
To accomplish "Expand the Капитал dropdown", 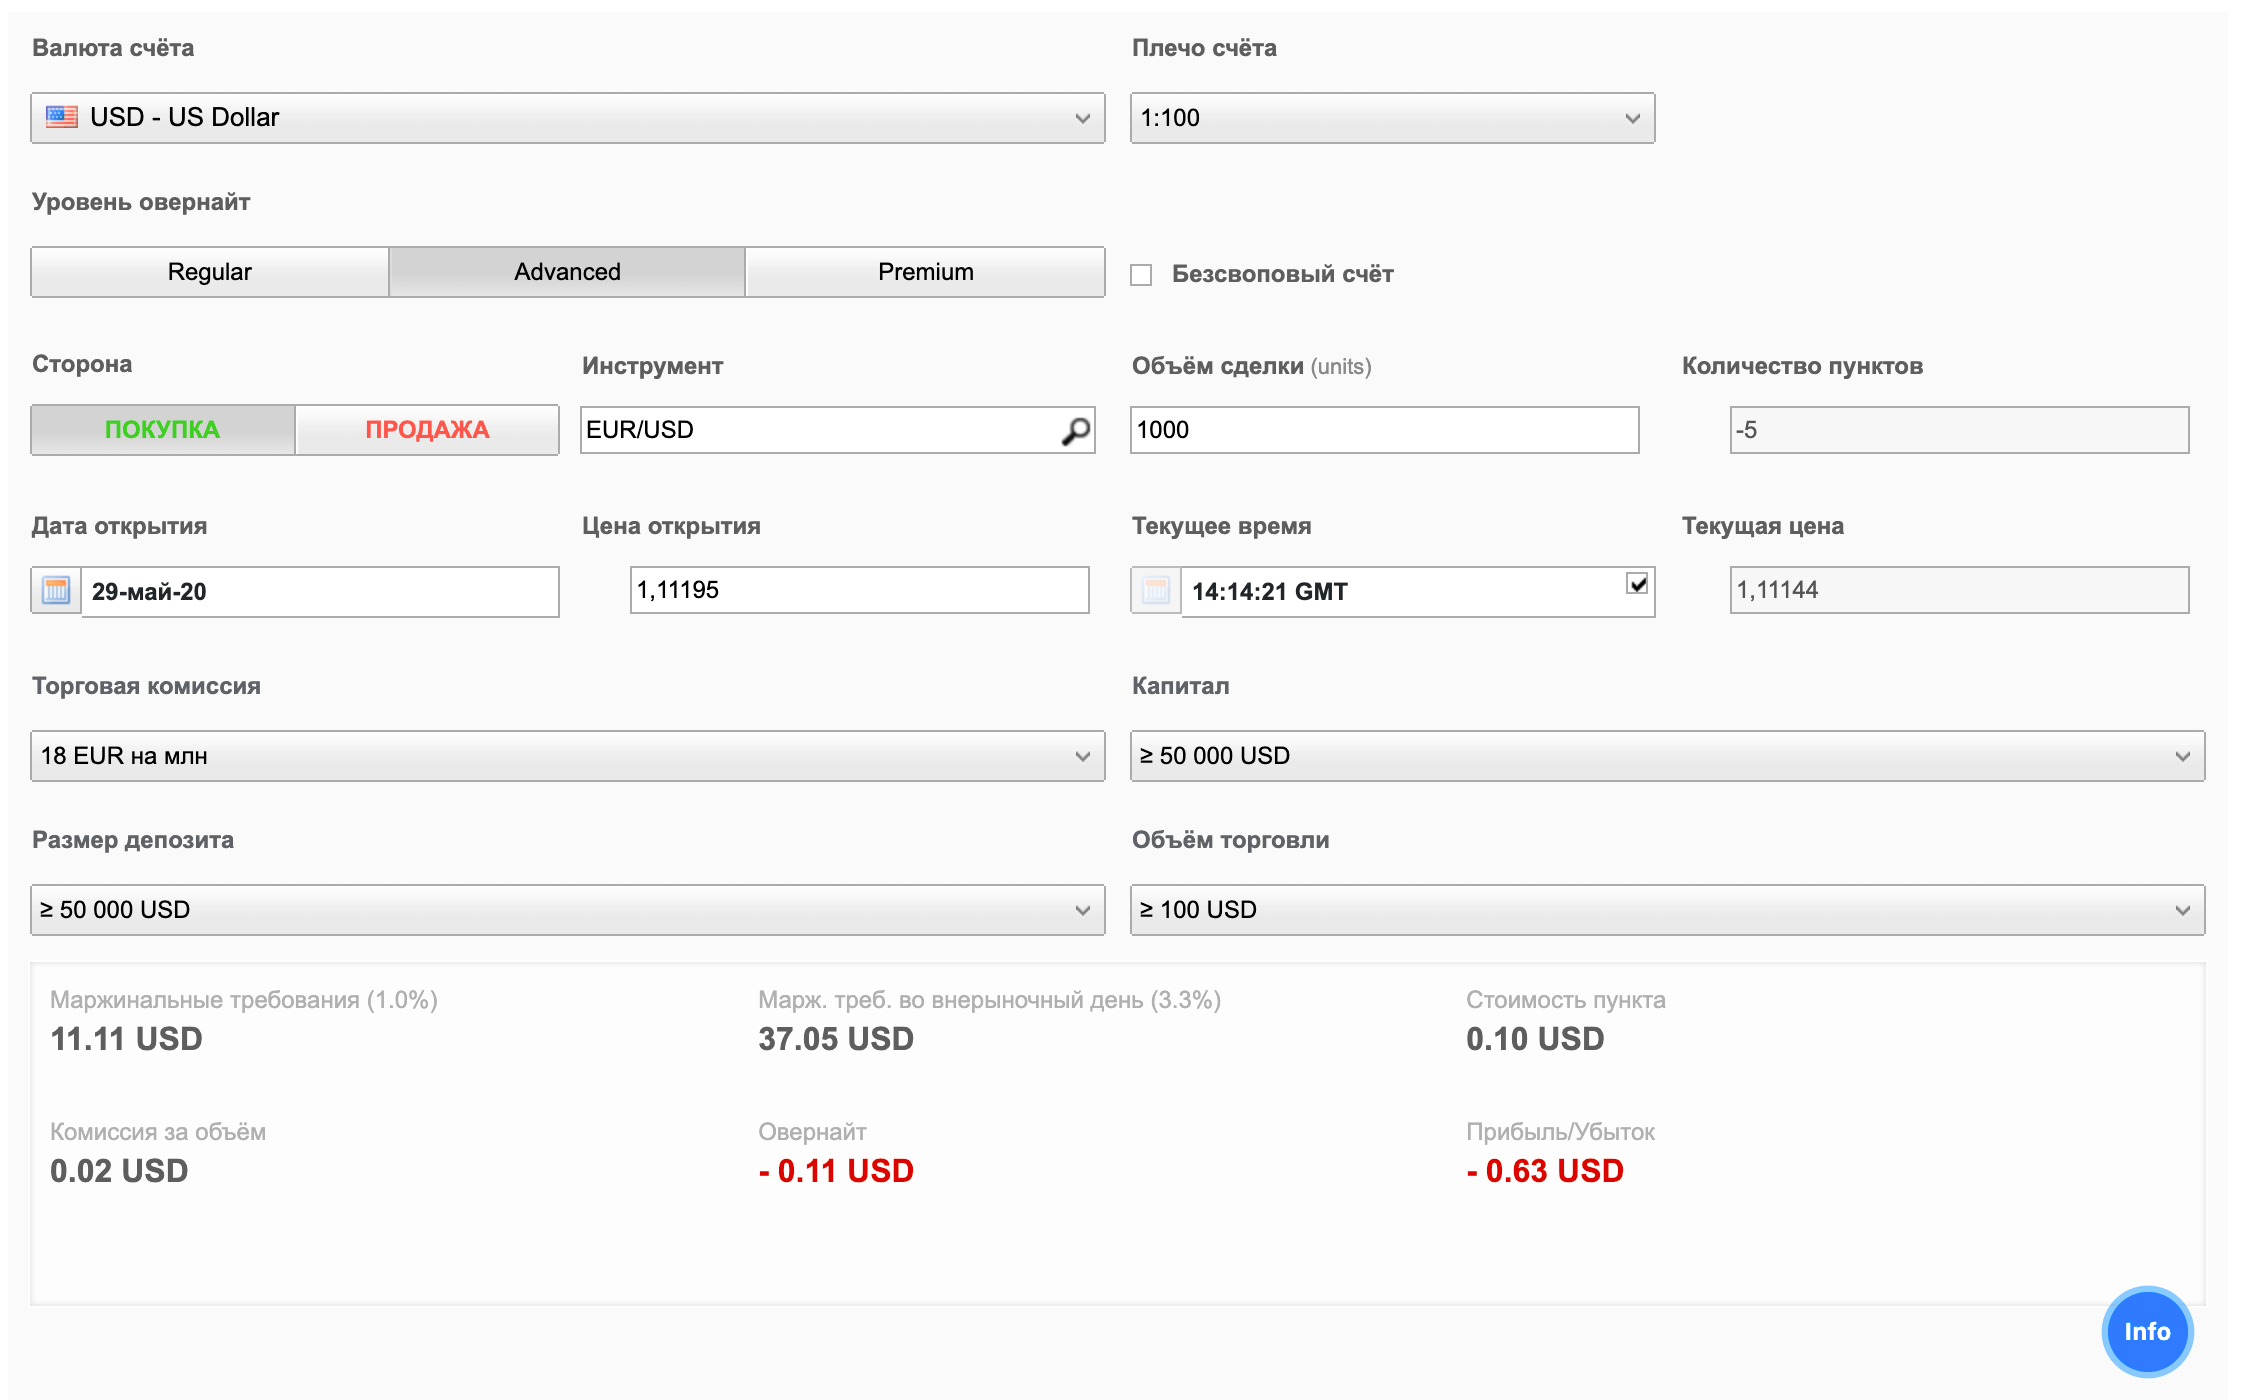I will [1667, 756].
